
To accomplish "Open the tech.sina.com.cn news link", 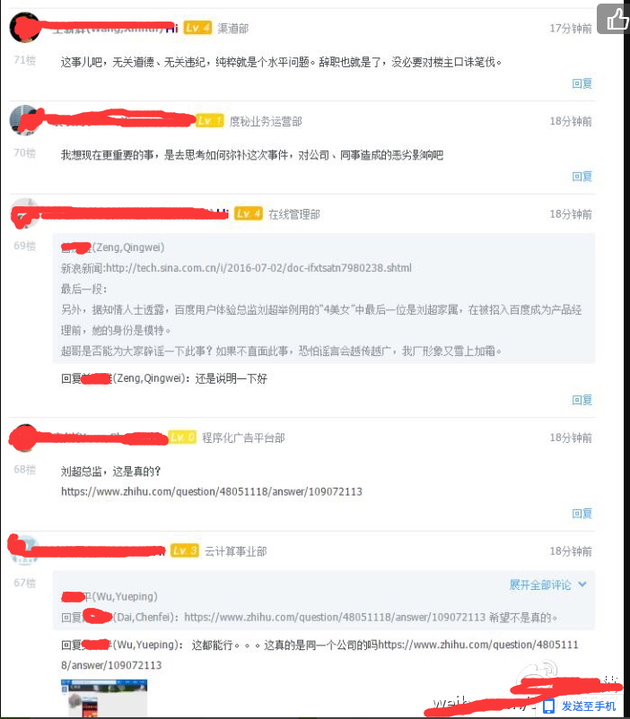I will pyautogui.click(x=259, y=268).
